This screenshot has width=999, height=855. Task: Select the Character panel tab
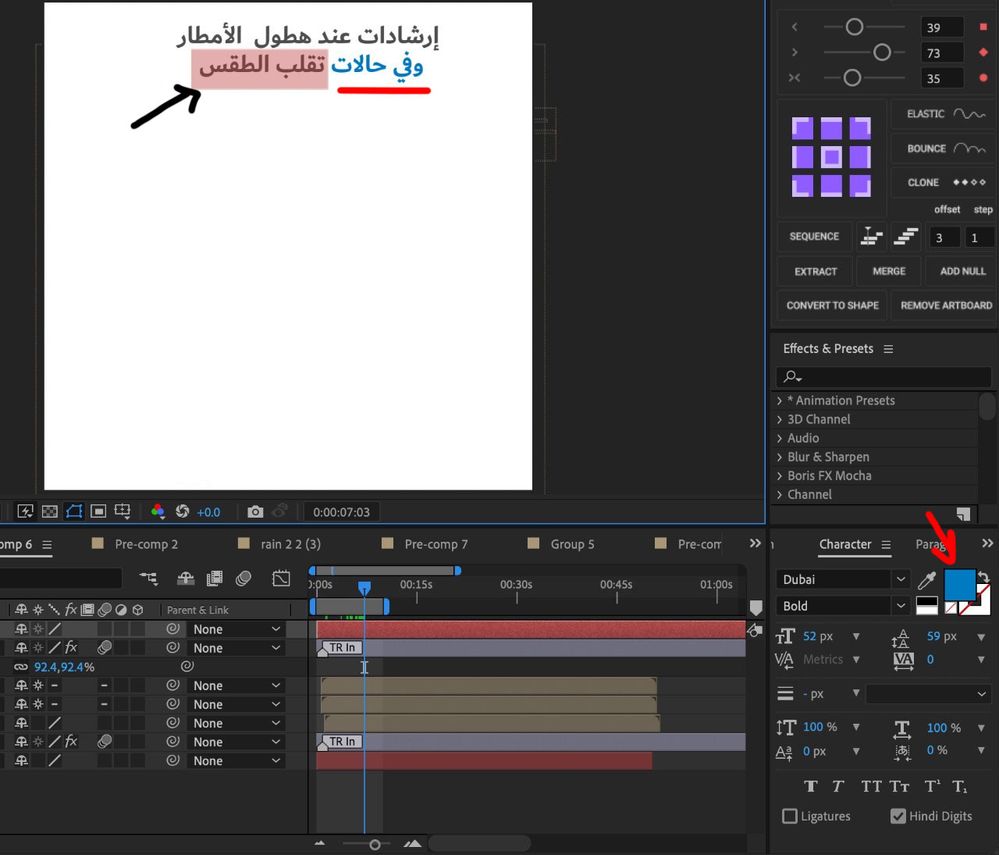tap(845, 544)
